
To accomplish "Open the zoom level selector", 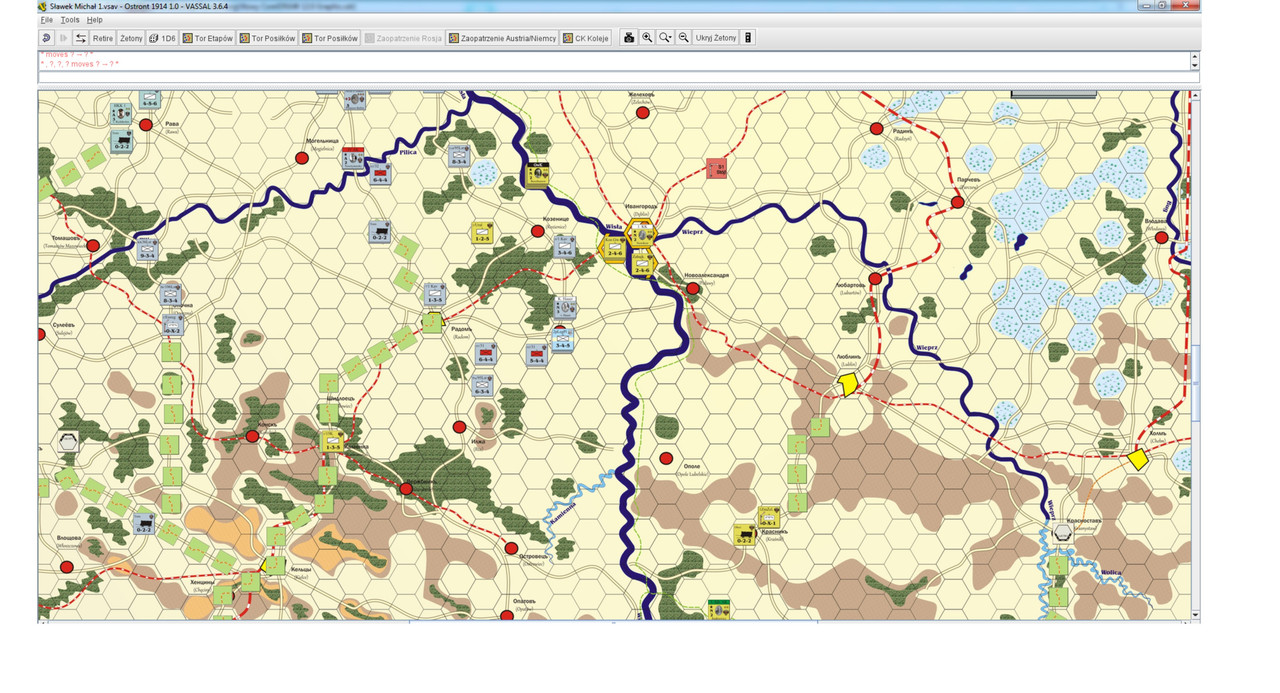I will (x=665, y=38).
